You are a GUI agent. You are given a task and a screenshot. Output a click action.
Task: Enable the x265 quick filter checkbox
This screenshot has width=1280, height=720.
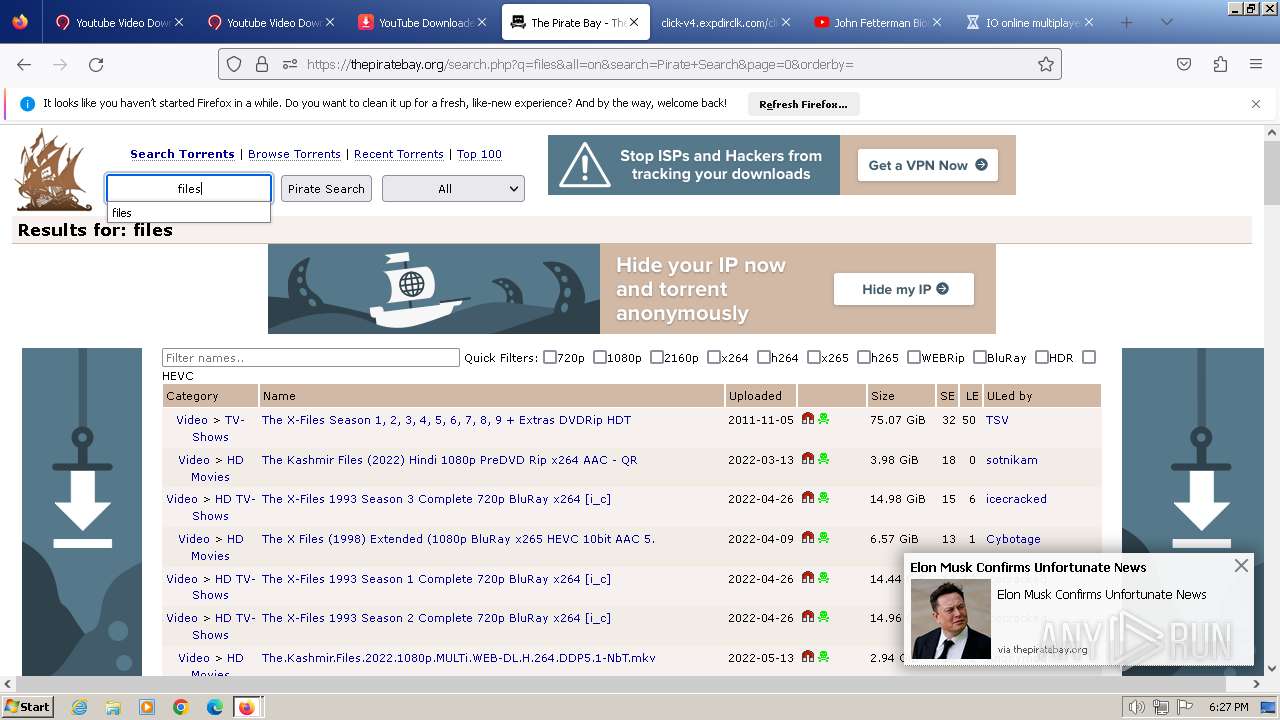(x=813, y=357)
